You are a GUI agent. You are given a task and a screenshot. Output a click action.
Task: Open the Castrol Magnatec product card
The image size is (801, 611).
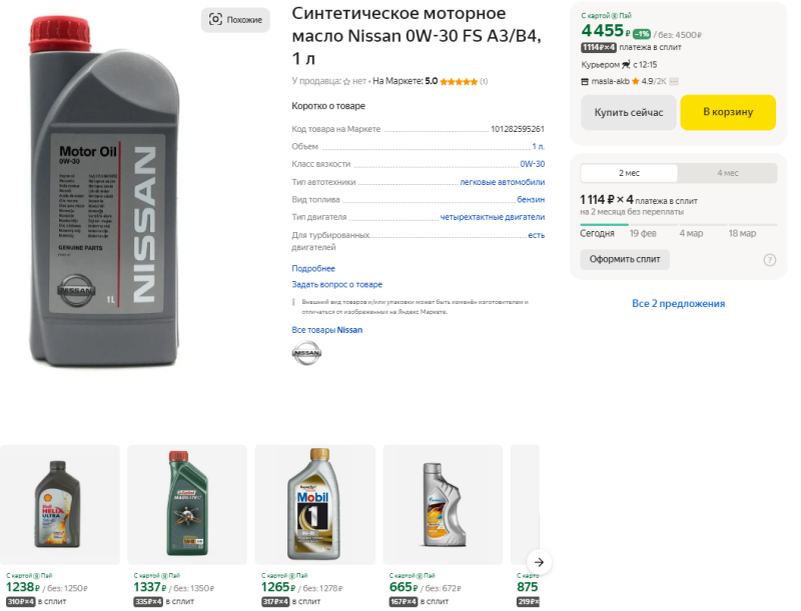187,505
